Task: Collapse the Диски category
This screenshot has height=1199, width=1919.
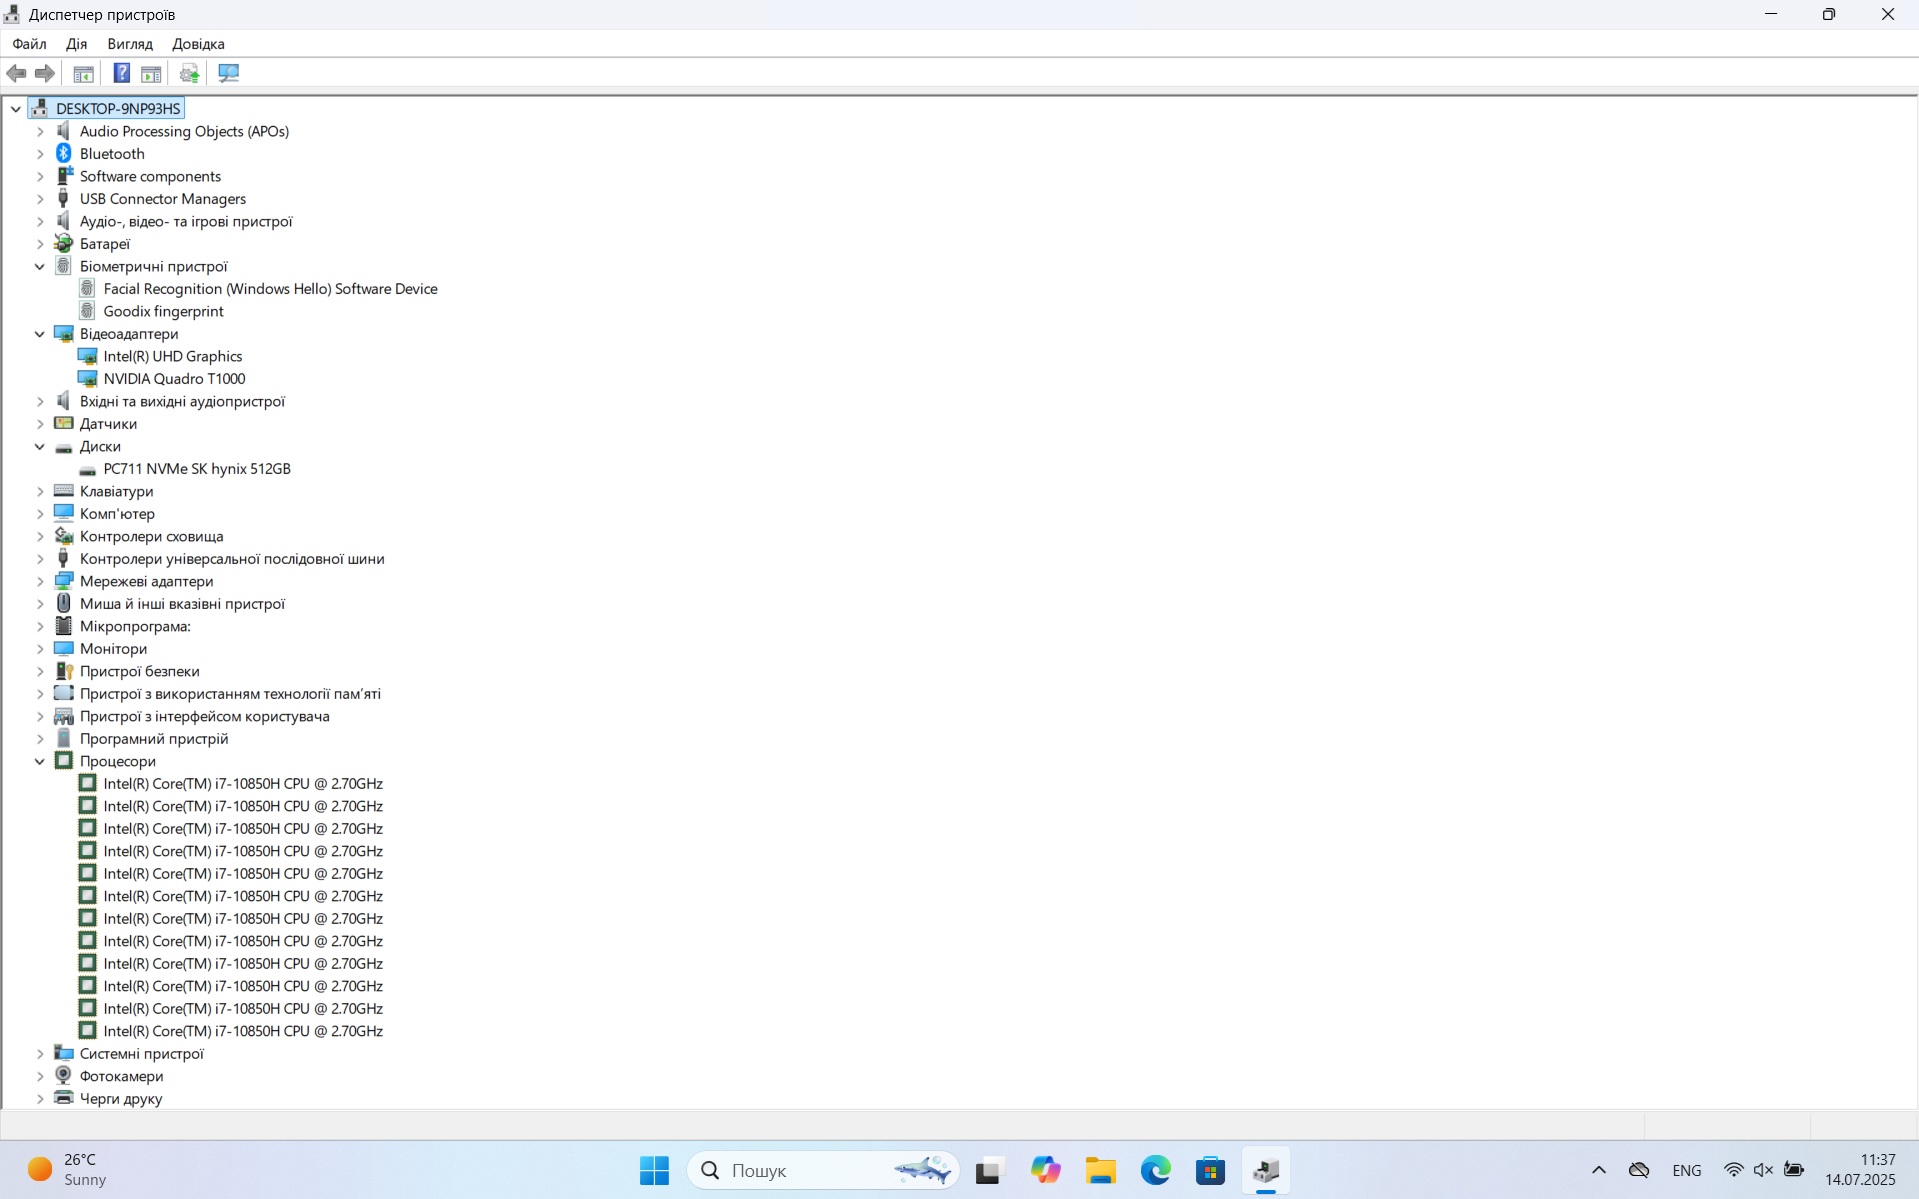Action: 40,446
